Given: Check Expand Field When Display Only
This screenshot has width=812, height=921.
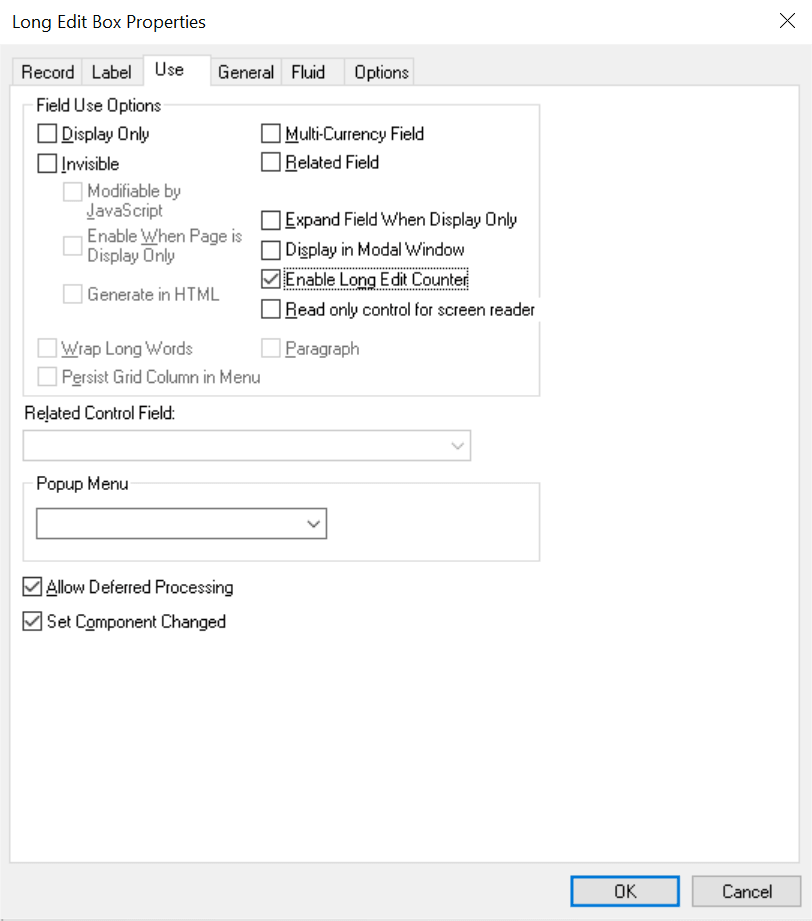Looking at the screenshot, I should tap(269, 220).
